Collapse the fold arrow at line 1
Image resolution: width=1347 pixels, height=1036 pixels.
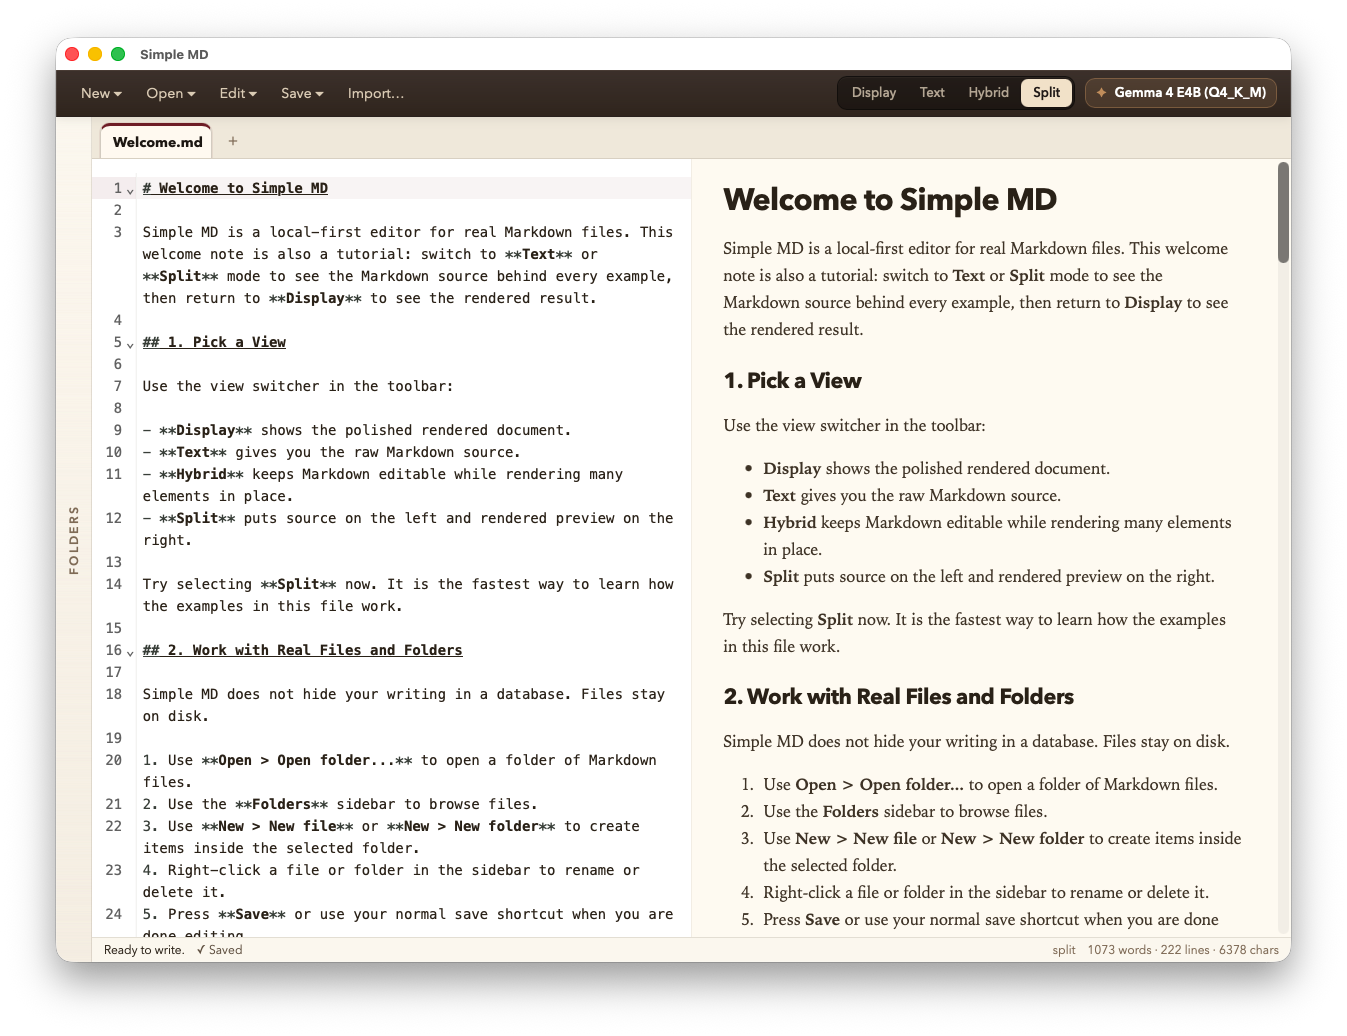[130, 190]
